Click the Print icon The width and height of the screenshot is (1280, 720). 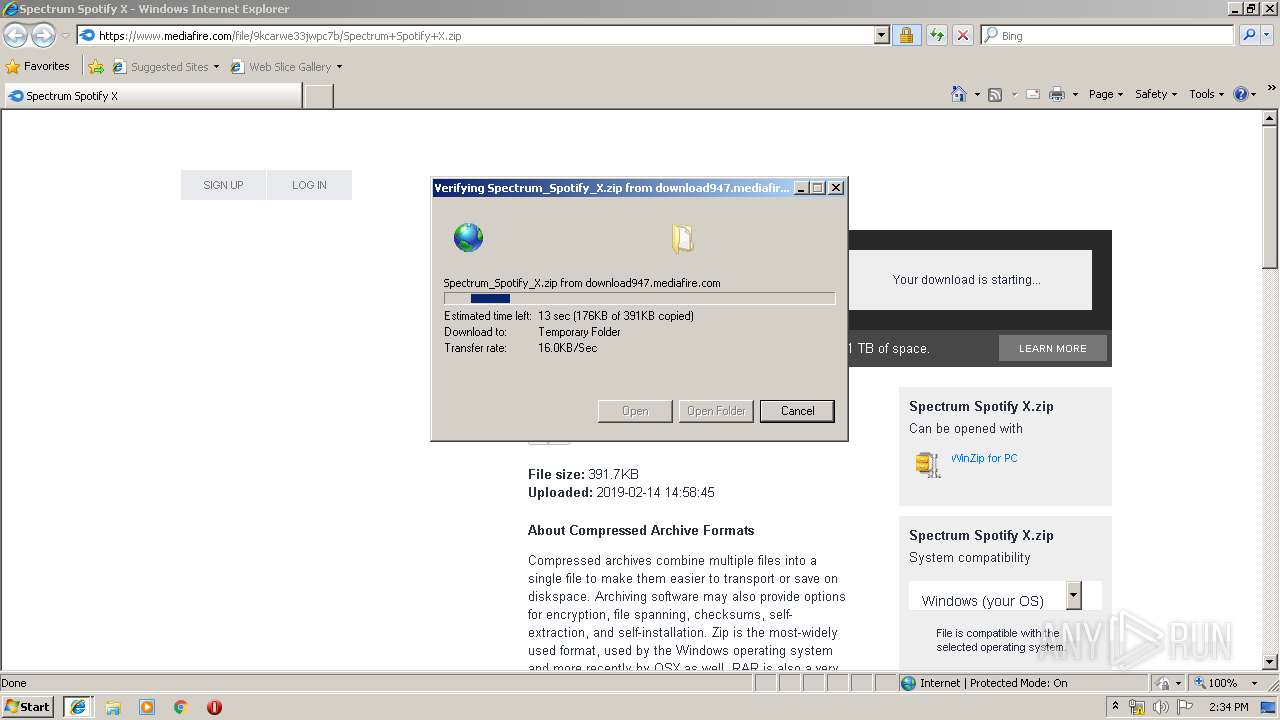[x=1057, y=94]
